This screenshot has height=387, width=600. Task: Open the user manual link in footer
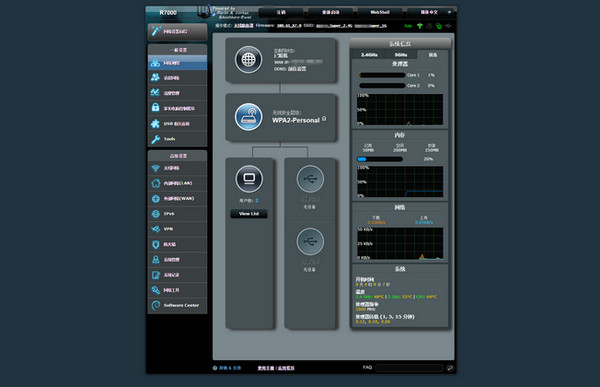pyautogui.click(x=266, y=368)
